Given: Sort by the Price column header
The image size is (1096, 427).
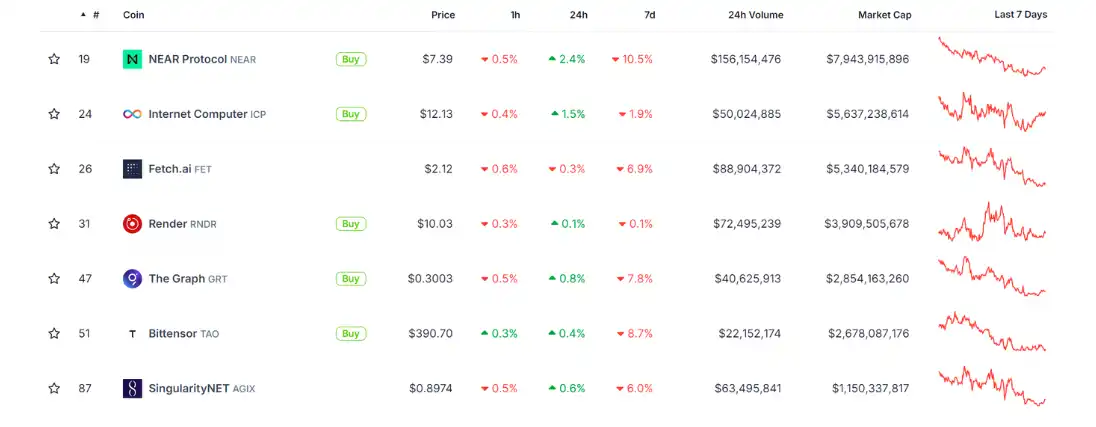Looking at the screenshot, I should point(442,15).
